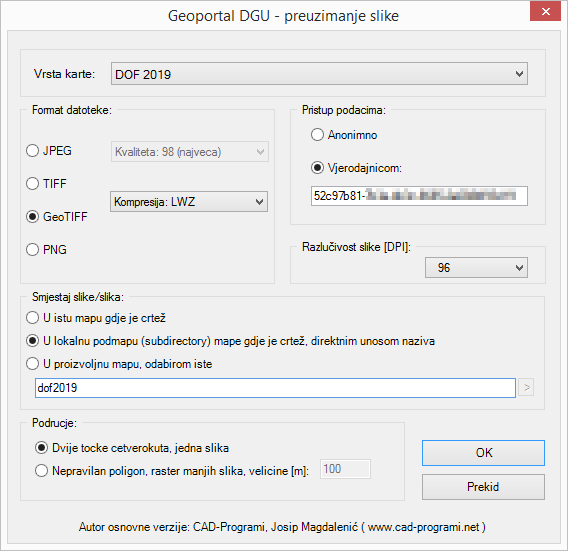Expand the Kompresija: LWZ dropdown

(x=189, y=201)
